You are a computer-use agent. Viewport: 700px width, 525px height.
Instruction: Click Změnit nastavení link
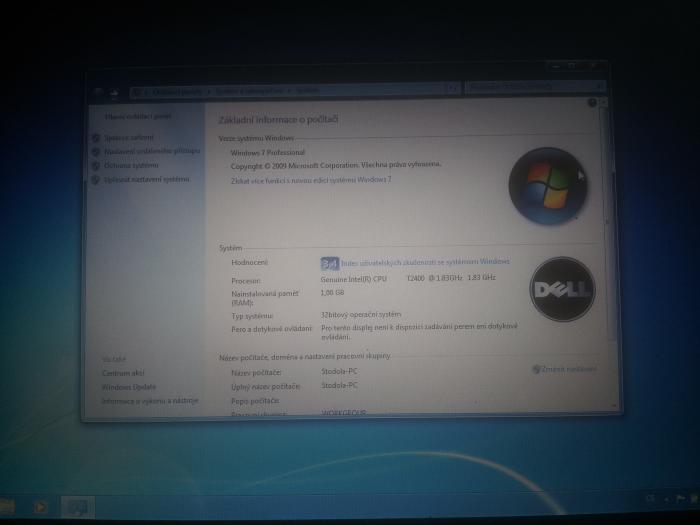pyautogui.click(x=568, y=369)
